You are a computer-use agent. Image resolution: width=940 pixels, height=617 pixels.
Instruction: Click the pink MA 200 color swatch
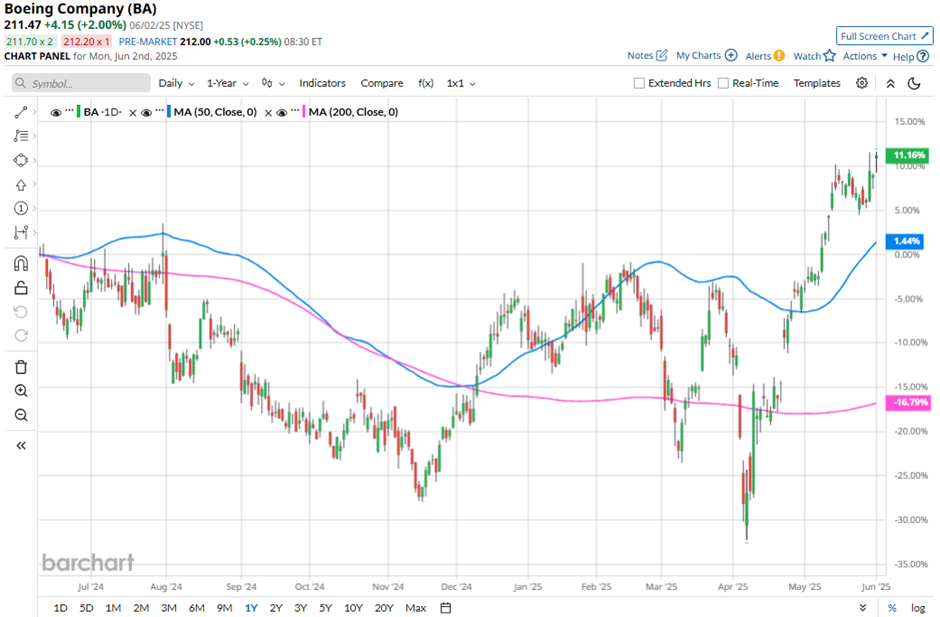304,112
